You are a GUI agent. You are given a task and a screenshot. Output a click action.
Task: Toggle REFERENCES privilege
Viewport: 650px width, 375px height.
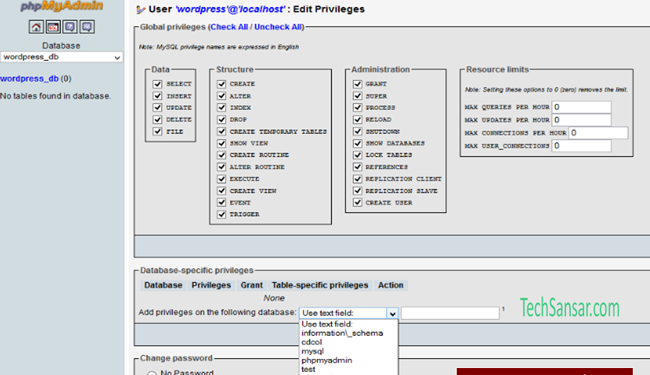point(357,167)
